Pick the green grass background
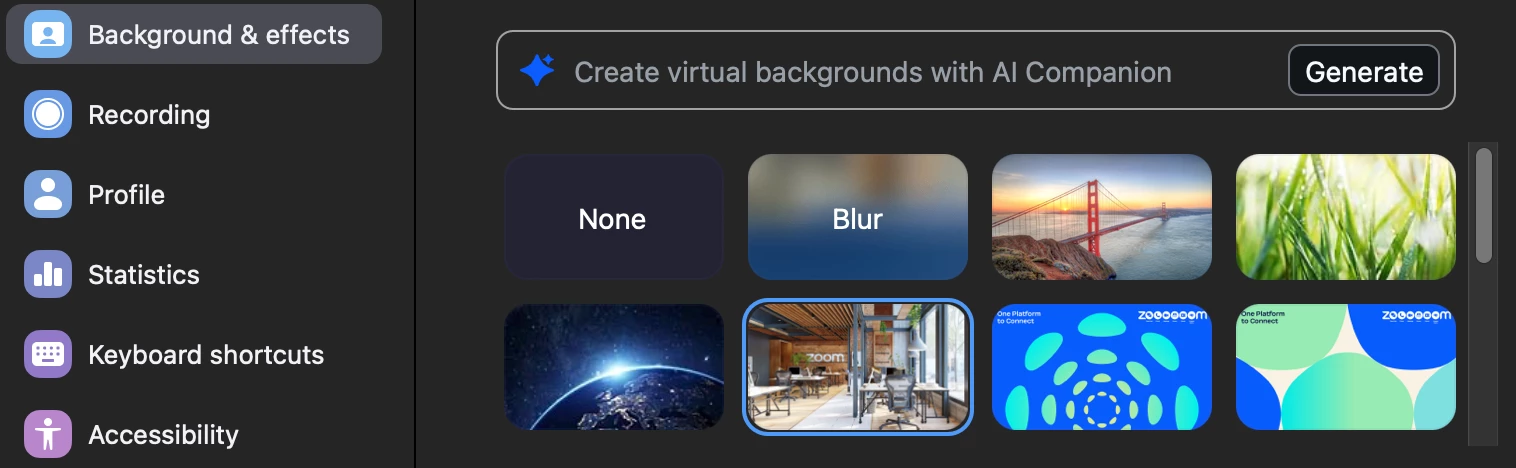Viewport: 1516px width, 468px height. 1346,217
